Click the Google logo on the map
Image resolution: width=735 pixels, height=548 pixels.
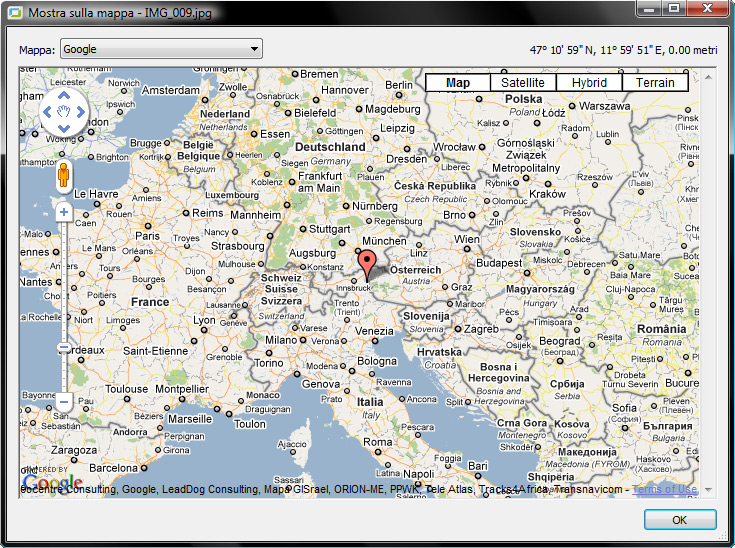(x=52, y=483)
